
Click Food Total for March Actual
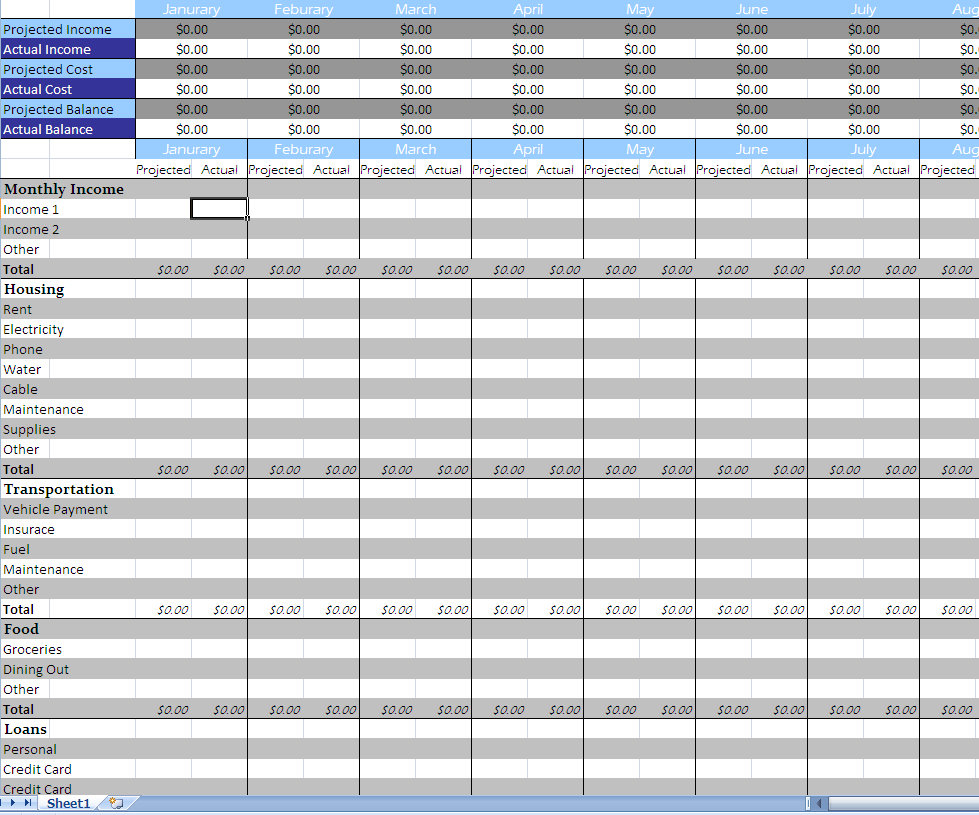pyautogui.click(x=452, y=709)
